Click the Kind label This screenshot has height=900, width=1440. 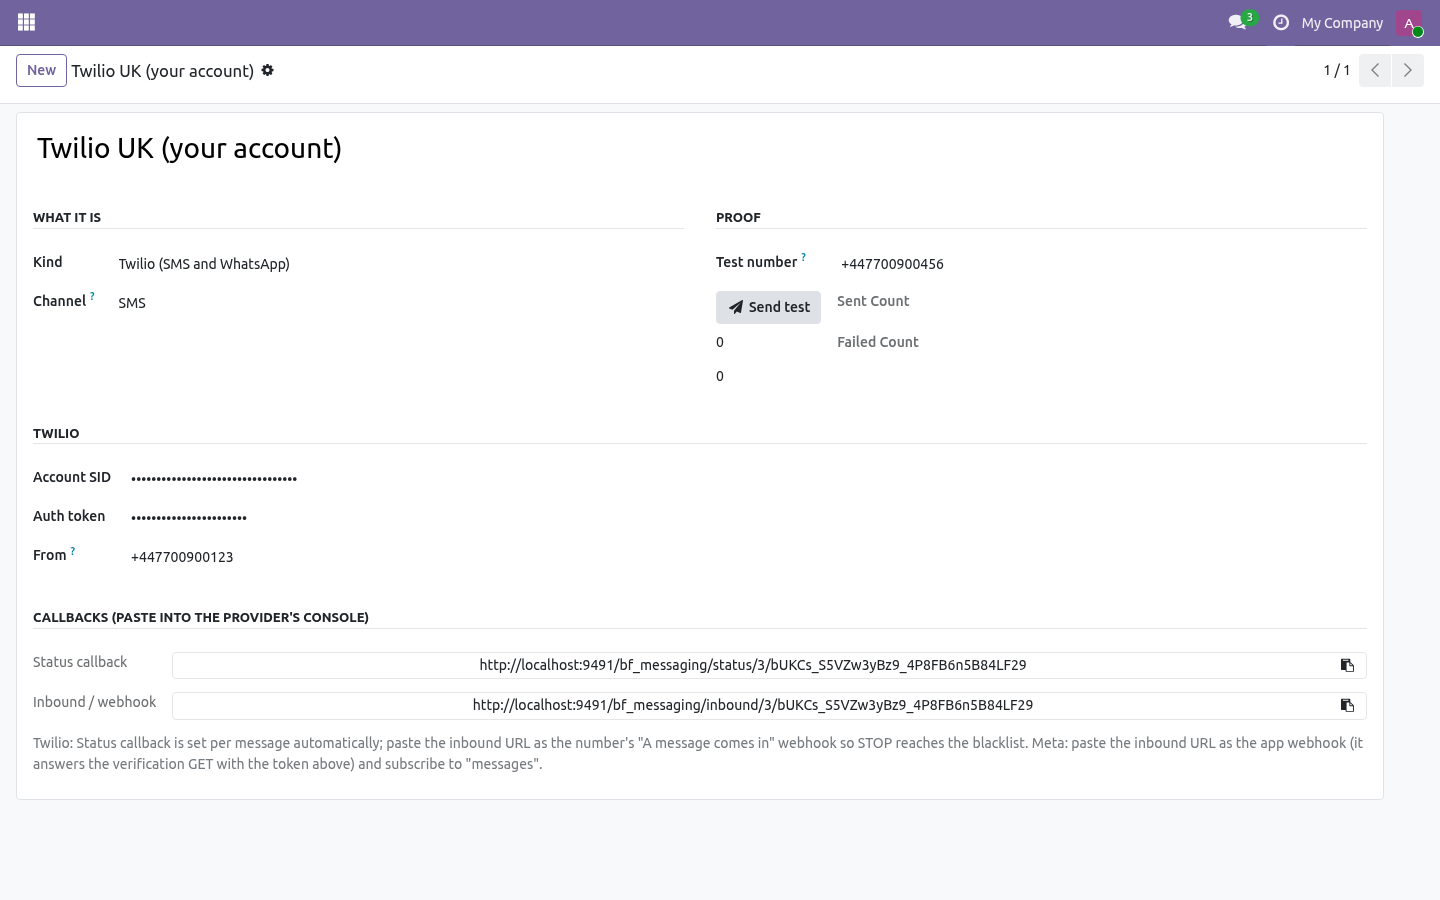click(x=48, y=262)
